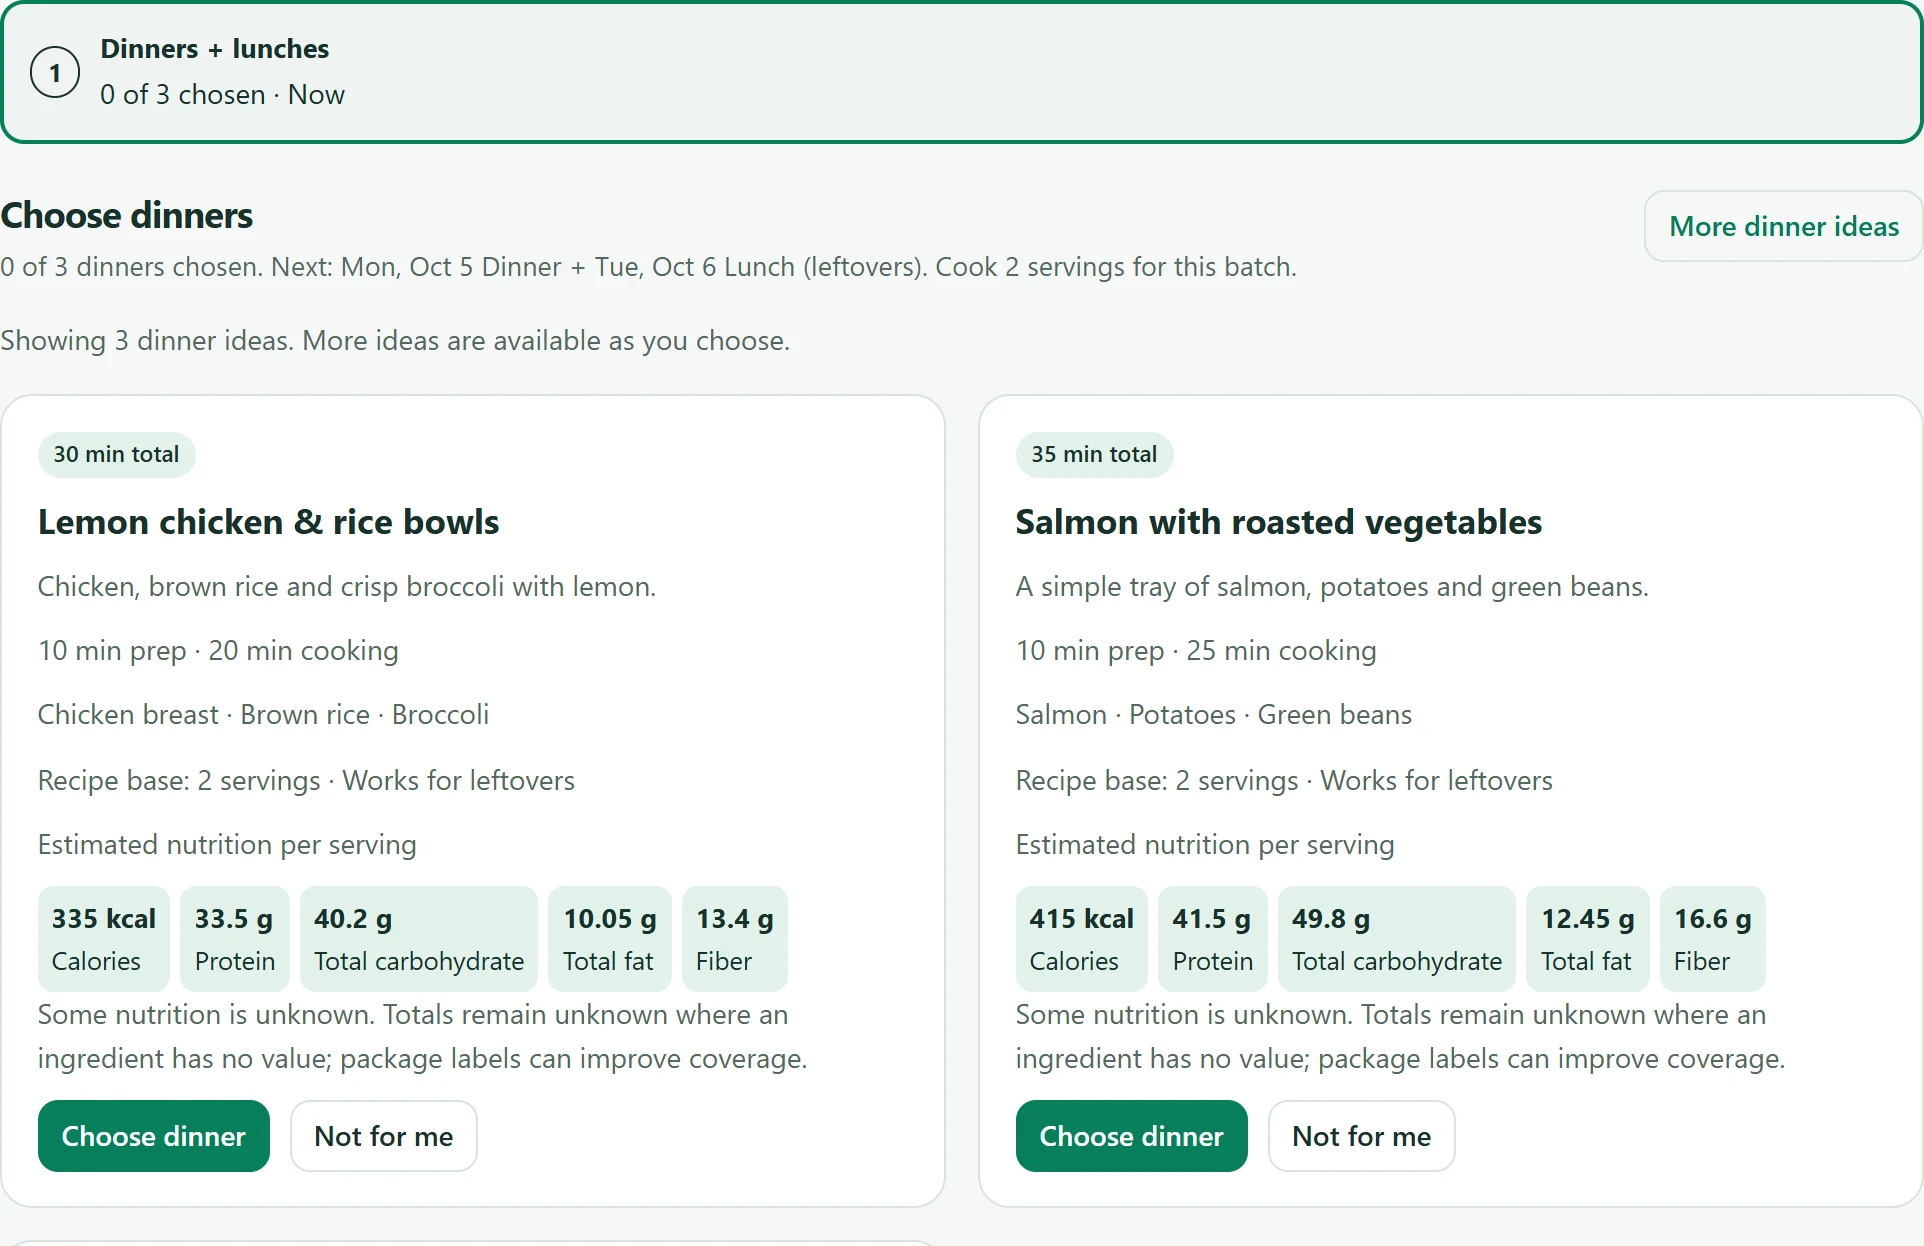Image resolution: width=1924 pixels, height=1246 pixels.
Task: Click '10 min prep · 25 min cooking'
Action: click(1196, 651)
